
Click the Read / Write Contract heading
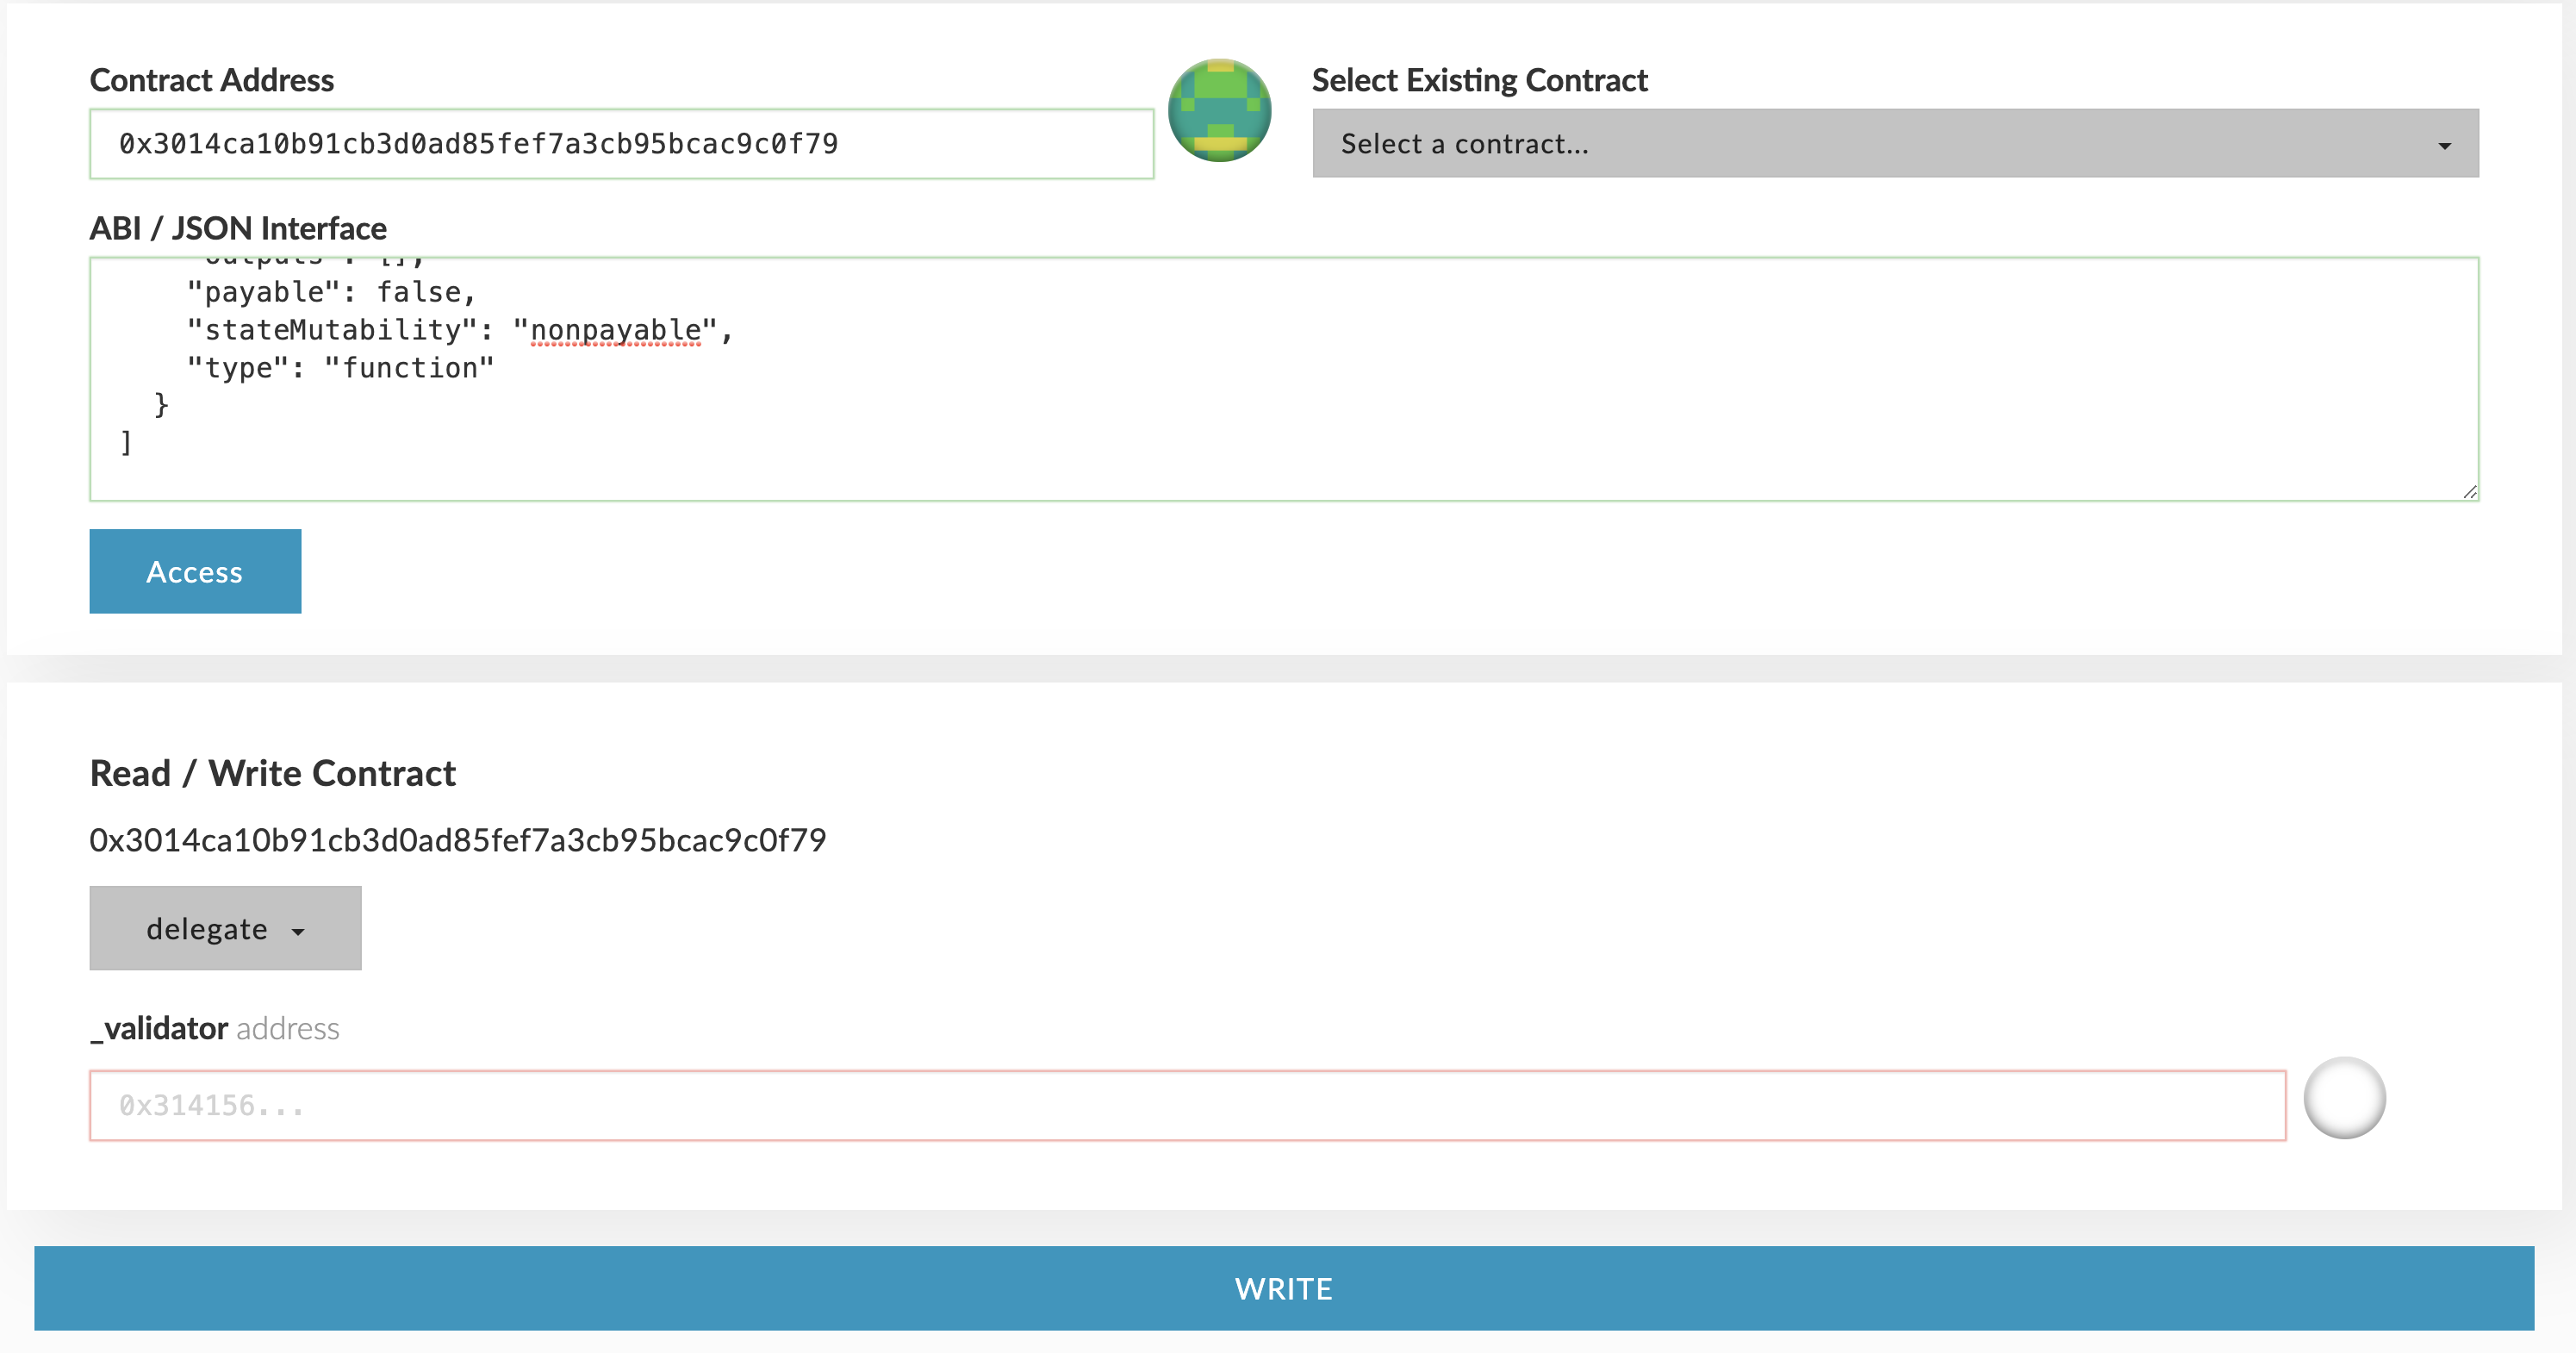(x=272, y=773)
